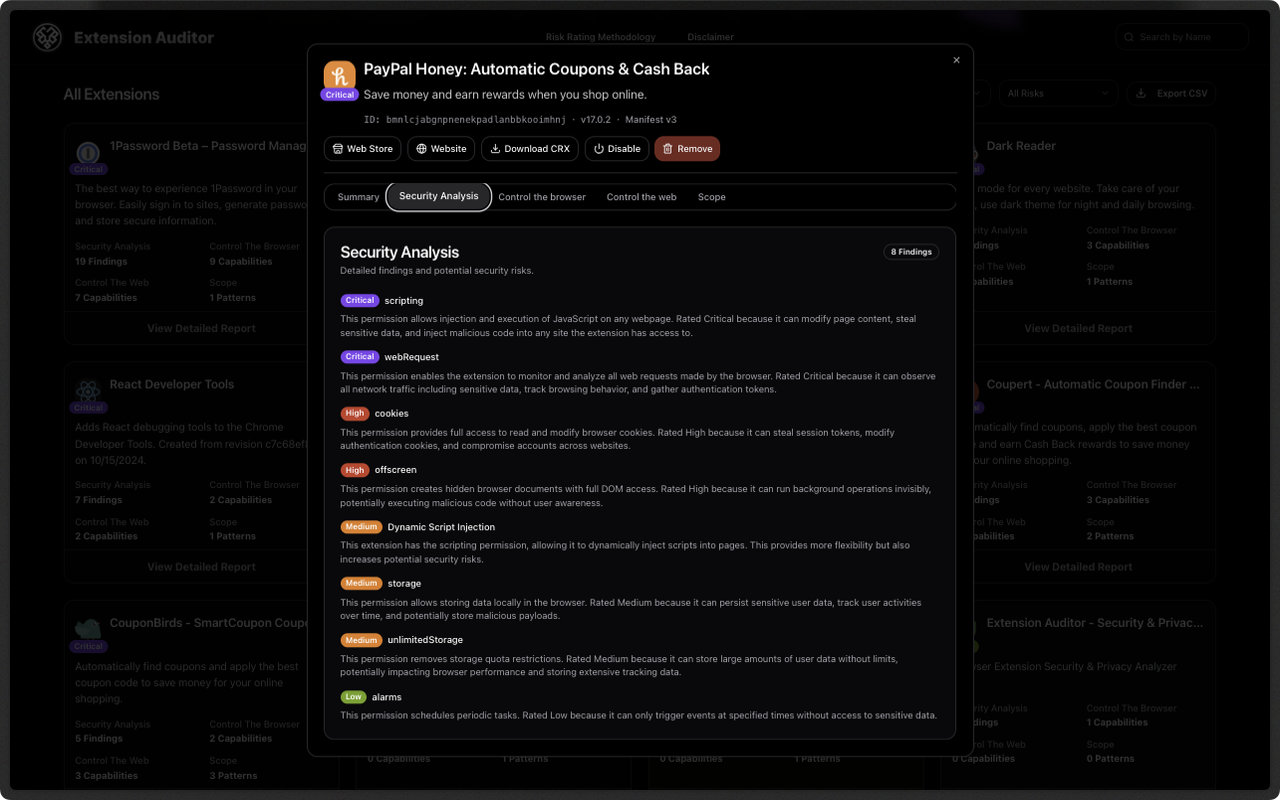Close the PayPal Honey details dialog
This screenshot has height=800, width=1280.
pyautogui.click(x=956, y=60)
